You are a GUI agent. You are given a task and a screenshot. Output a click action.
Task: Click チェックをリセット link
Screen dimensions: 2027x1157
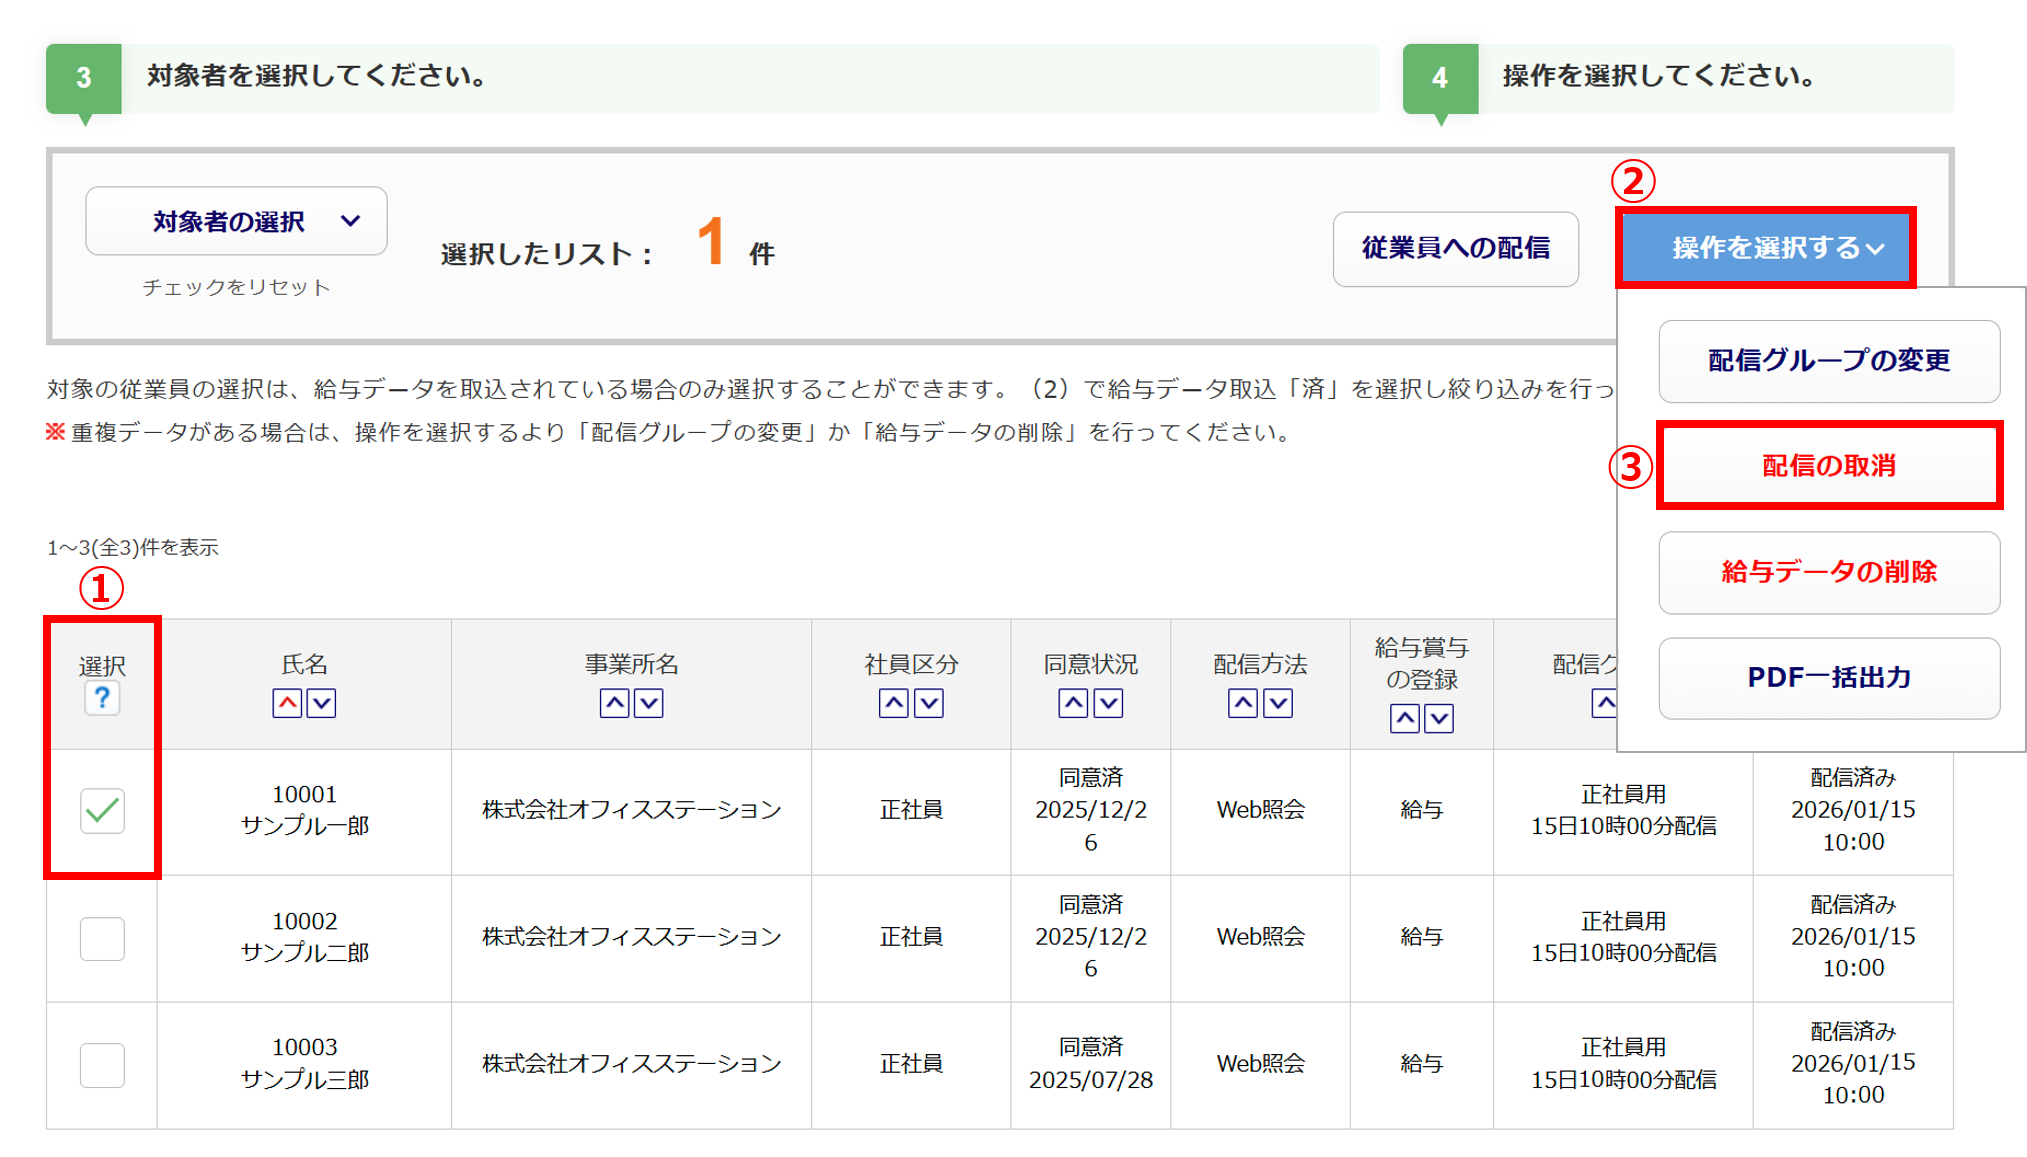coord(236,288)
